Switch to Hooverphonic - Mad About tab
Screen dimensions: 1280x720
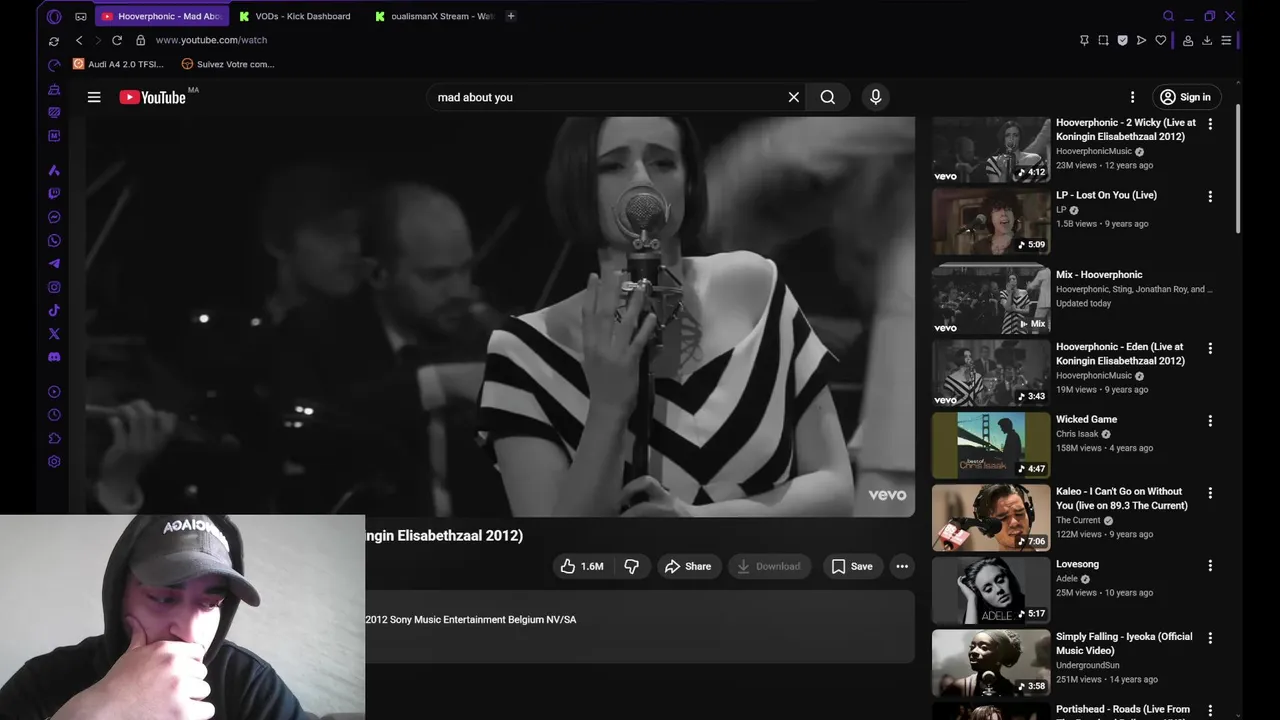coord(162,16)
